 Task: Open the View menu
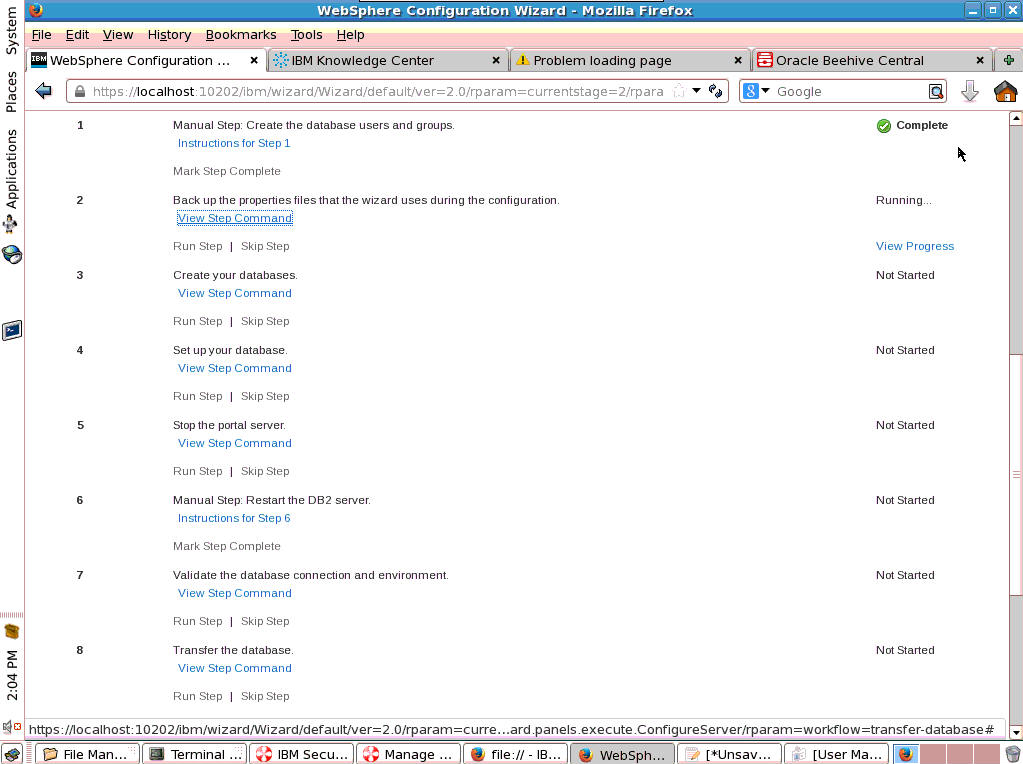pos(117,35)
